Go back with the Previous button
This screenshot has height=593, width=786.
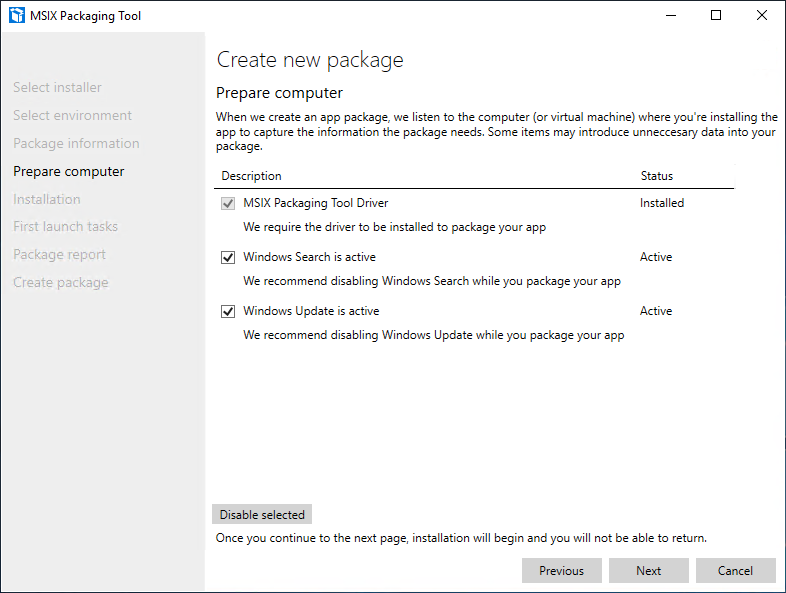(x=561, y=570)
